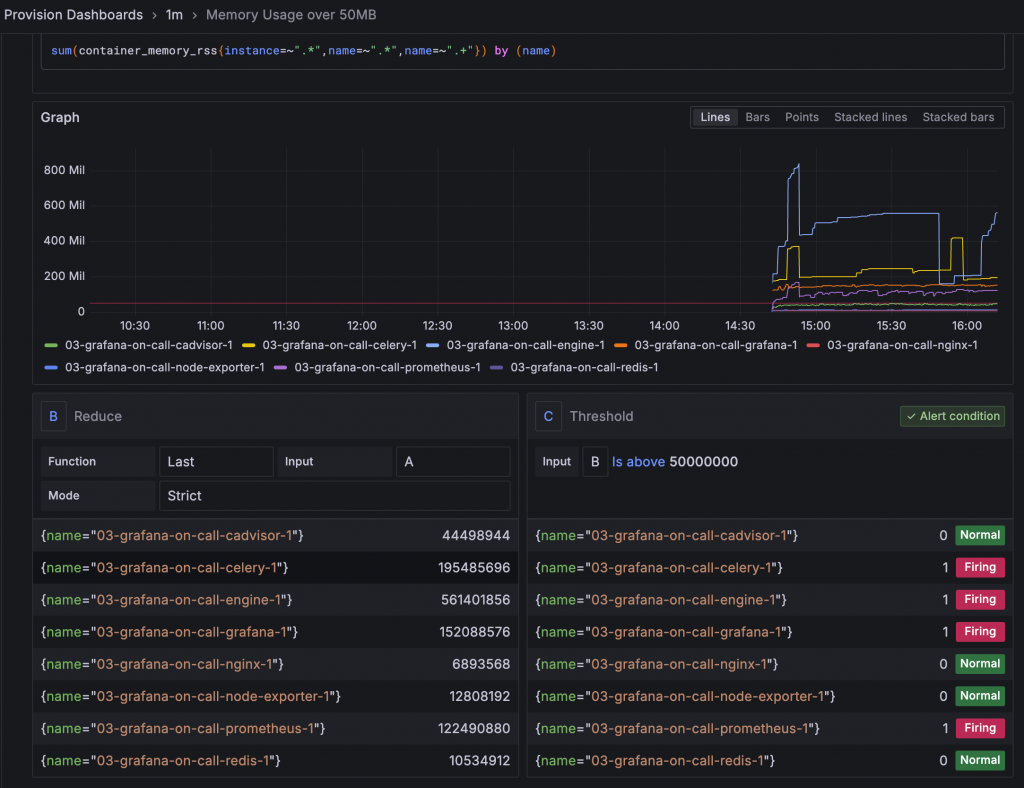Click the Normal badge for nginx-1
1024x788 pixels.
[980, 664]
